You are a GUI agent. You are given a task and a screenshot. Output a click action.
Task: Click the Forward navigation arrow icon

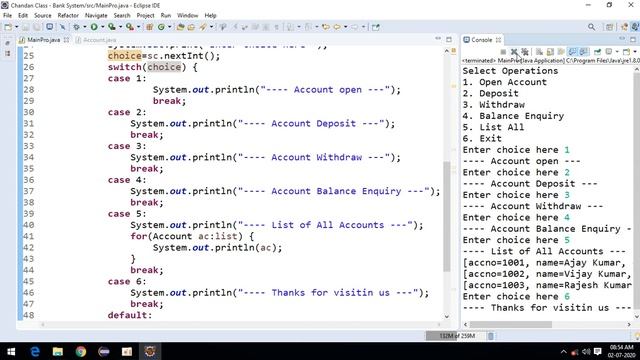[355, 27]
